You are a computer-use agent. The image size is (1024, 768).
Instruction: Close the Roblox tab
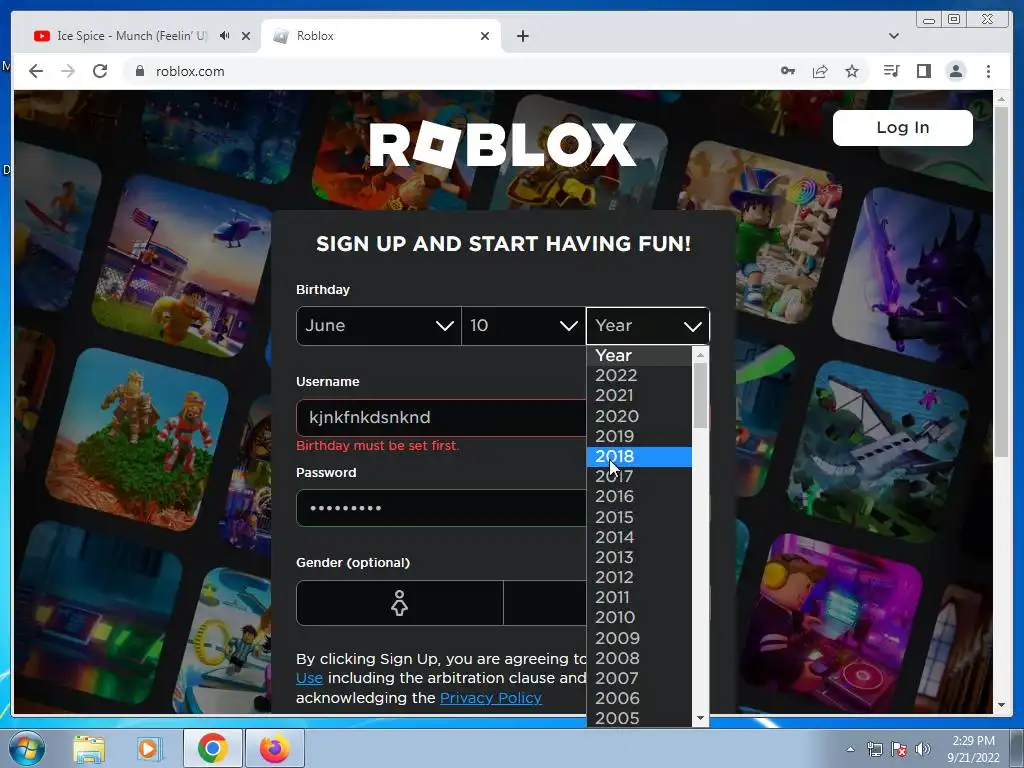[485, 36]
